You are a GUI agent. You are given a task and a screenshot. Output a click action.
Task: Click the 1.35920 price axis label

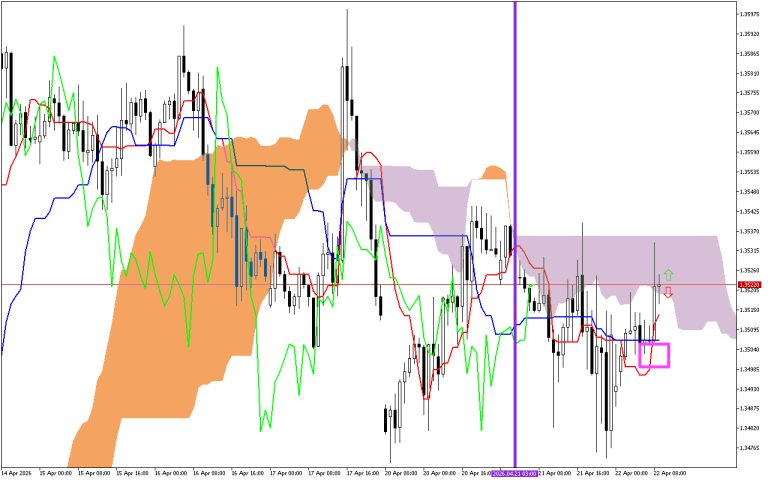(x=749, y=34)
